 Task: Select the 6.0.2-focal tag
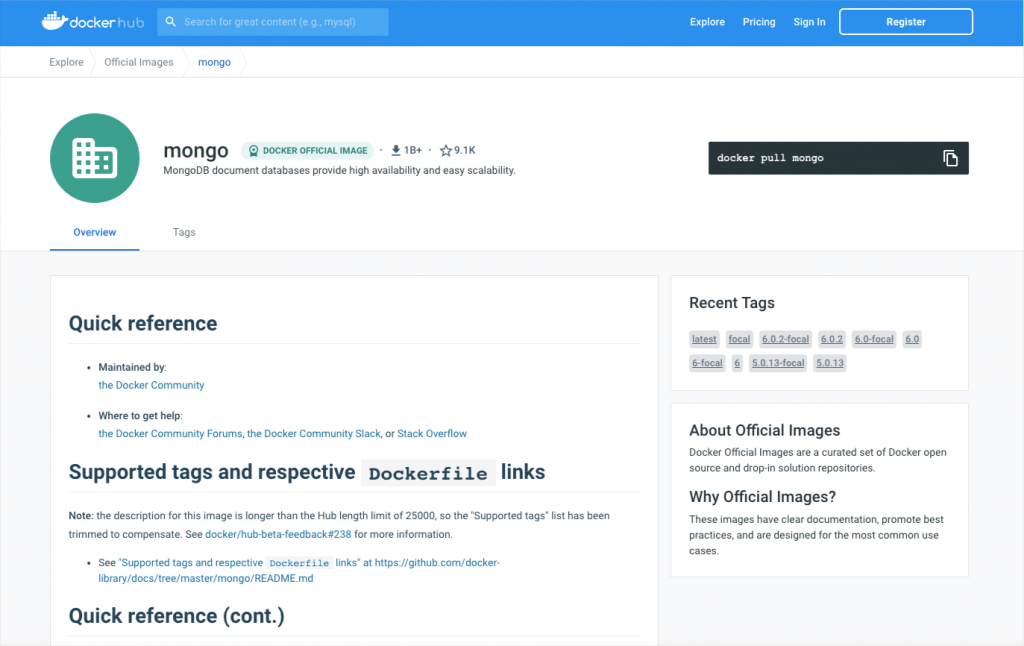[x=786, y=339]
